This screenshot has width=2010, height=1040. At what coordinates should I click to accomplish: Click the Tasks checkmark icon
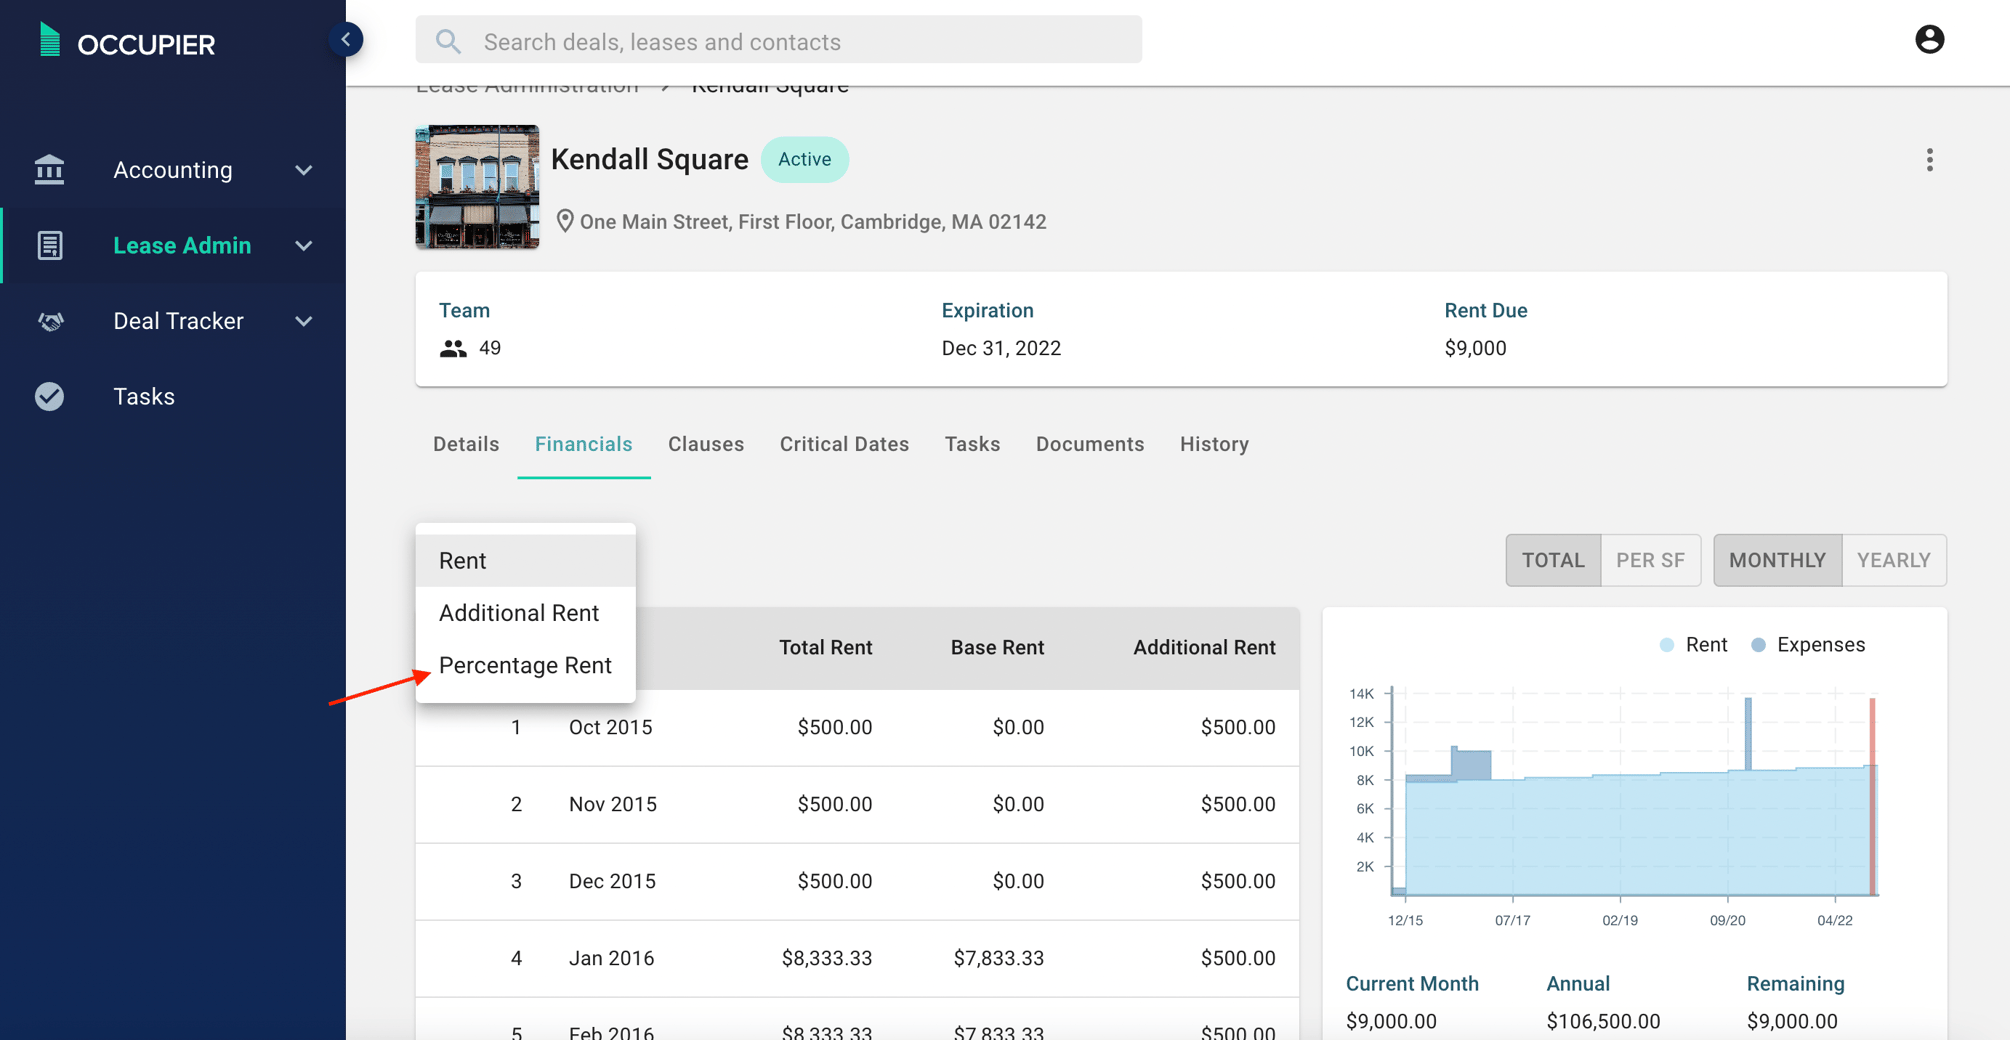(x=49, y=396)
